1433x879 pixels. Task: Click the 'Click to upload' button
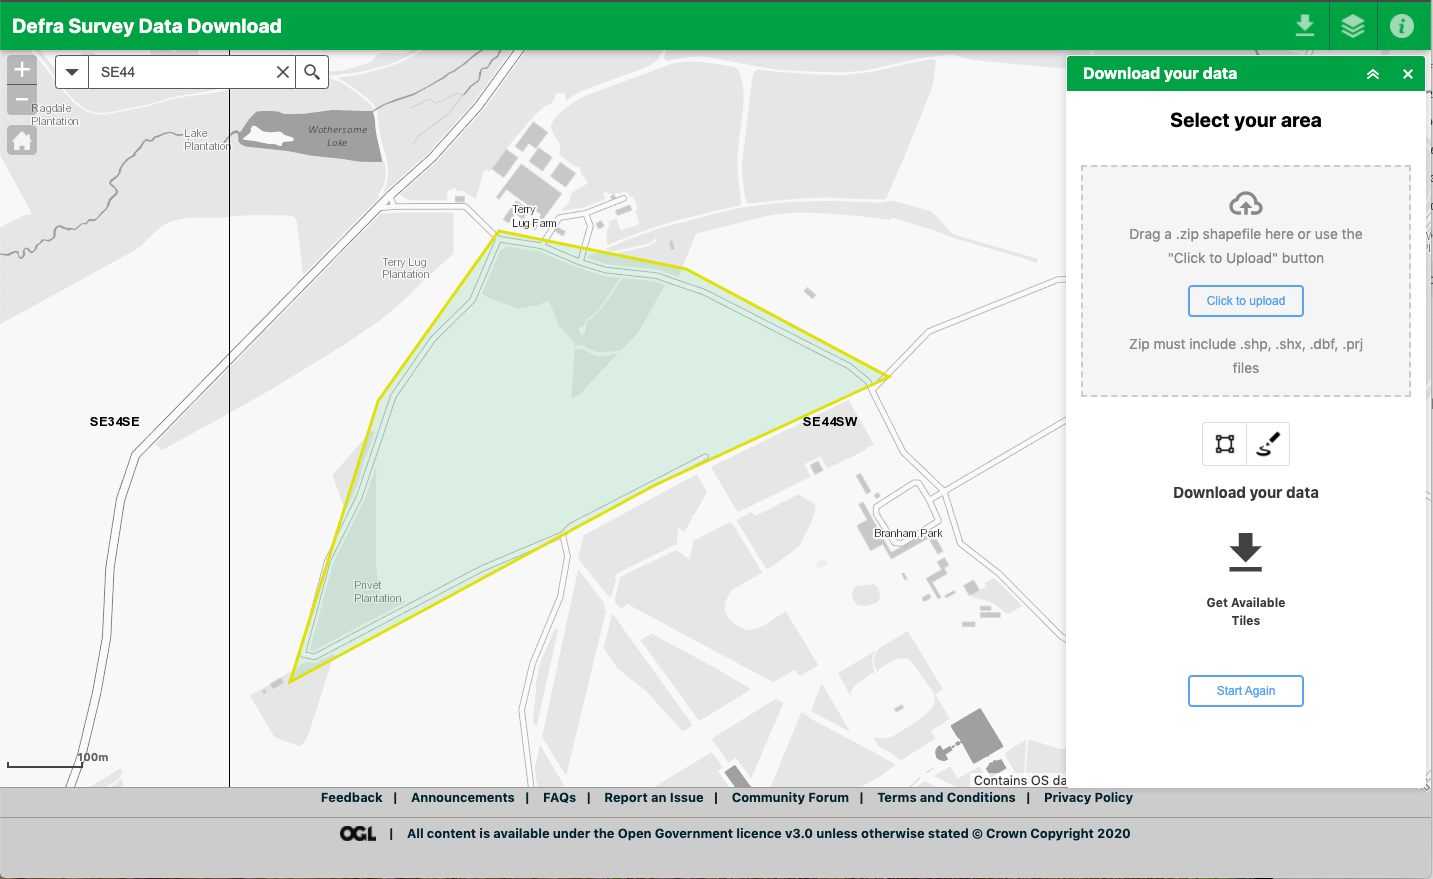pos(1246,301)
